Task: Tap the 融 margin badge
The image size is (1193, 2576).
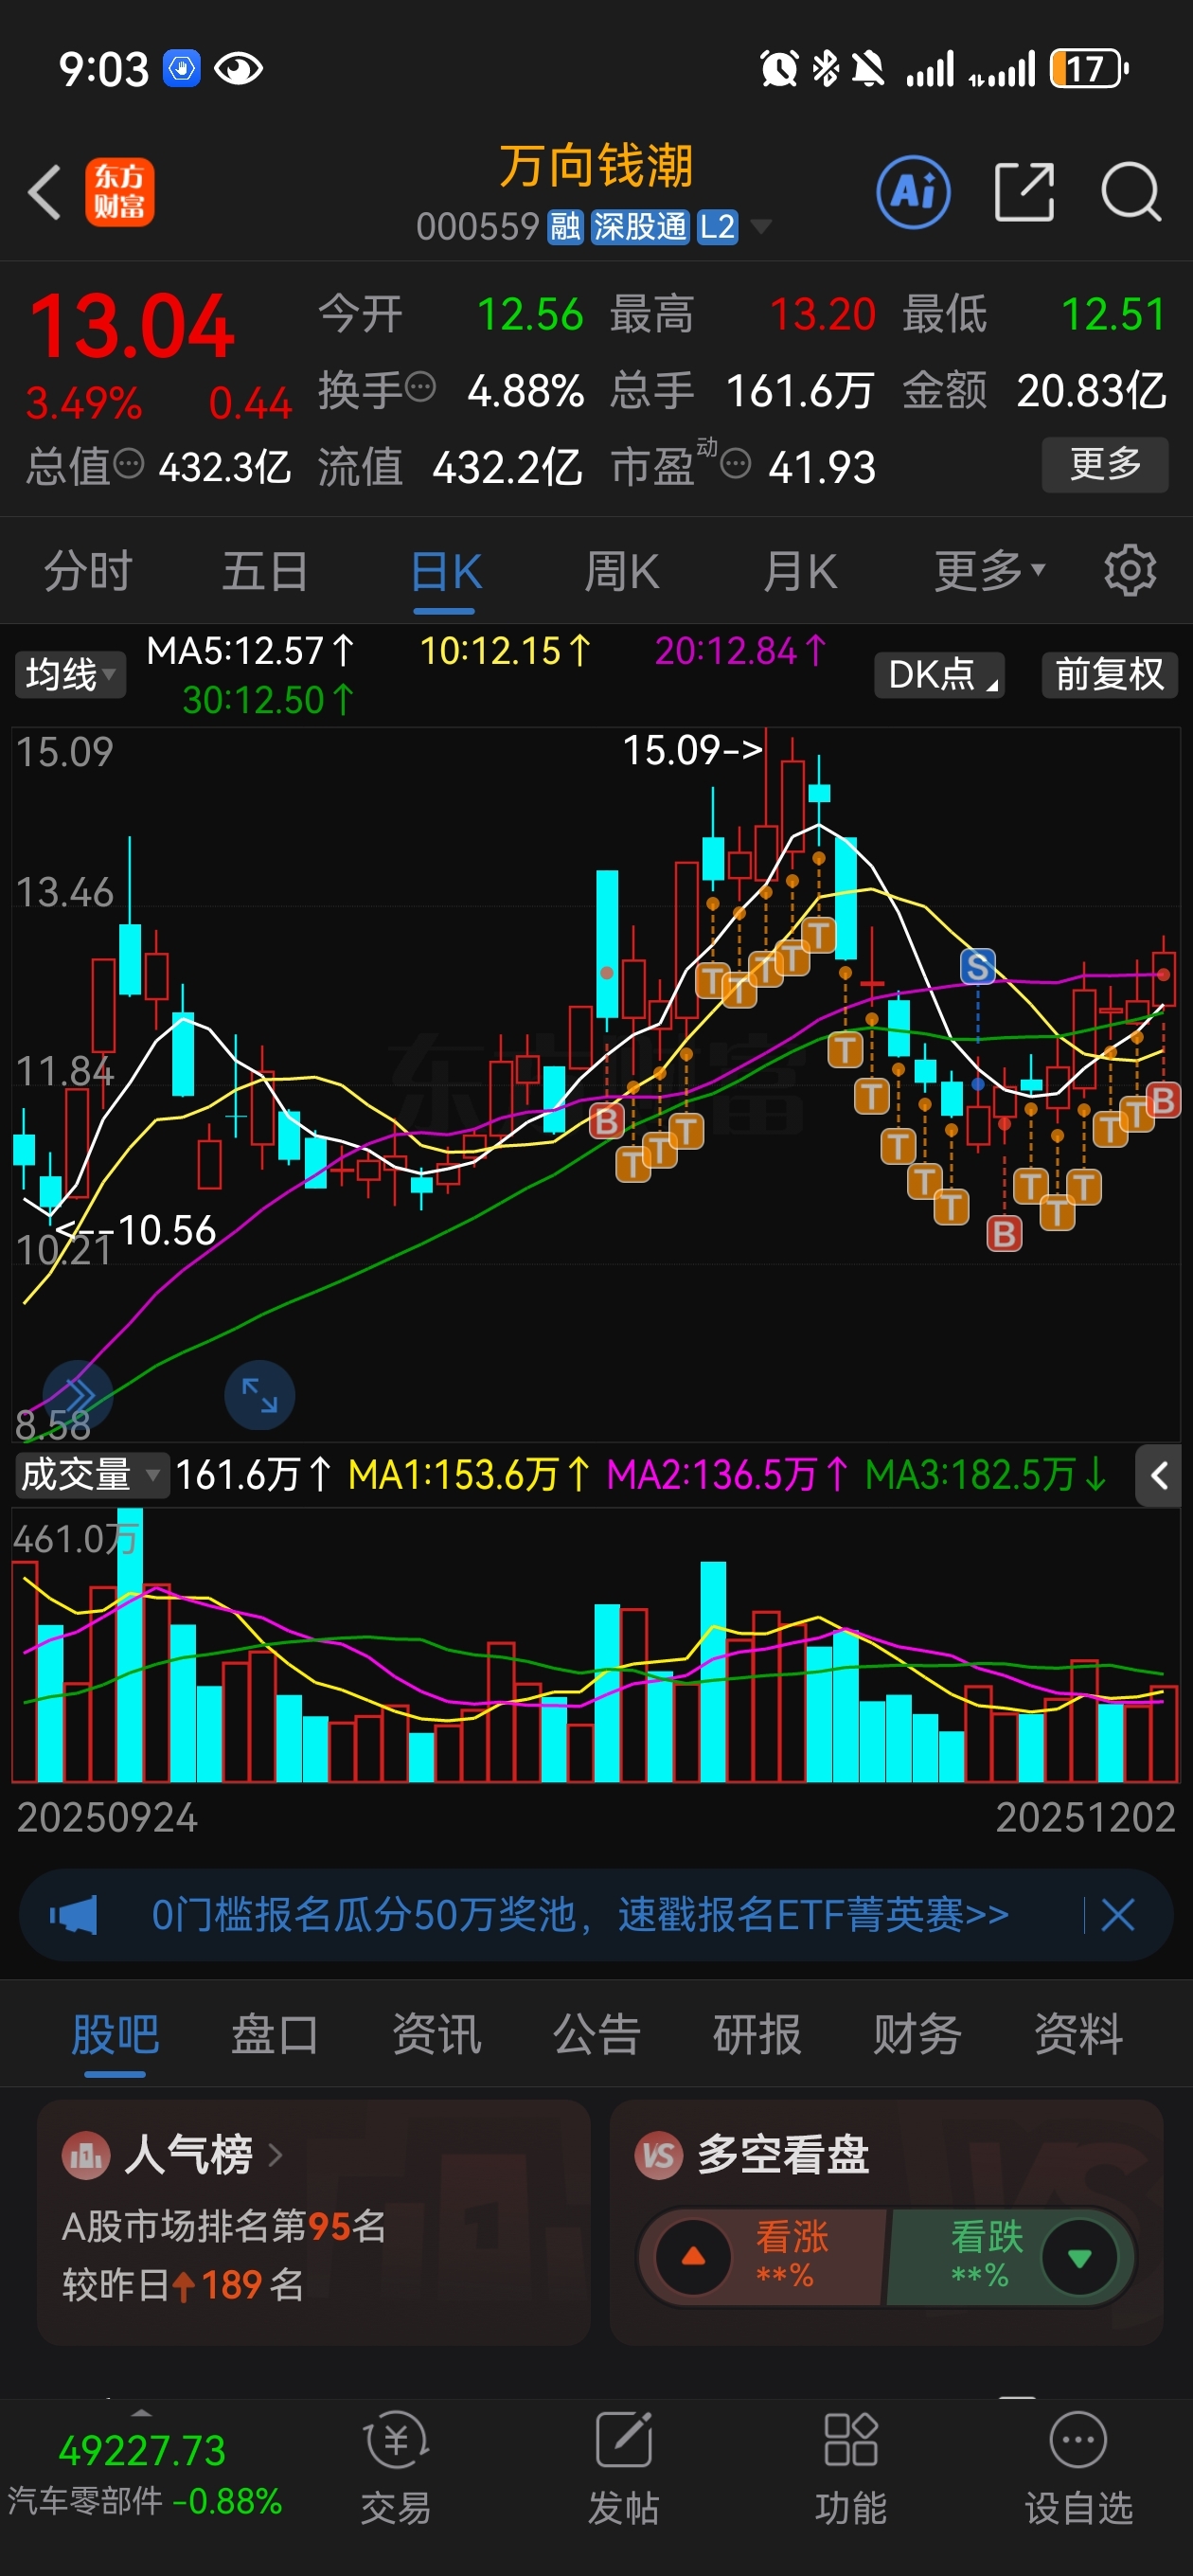Action: [565, 227]
